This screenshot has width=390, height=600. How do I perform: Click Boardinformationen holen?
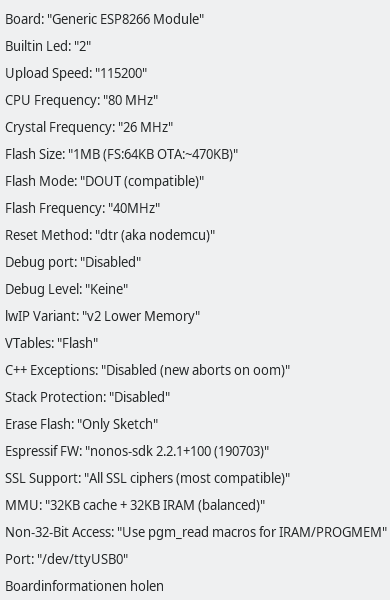coord(195,586)
